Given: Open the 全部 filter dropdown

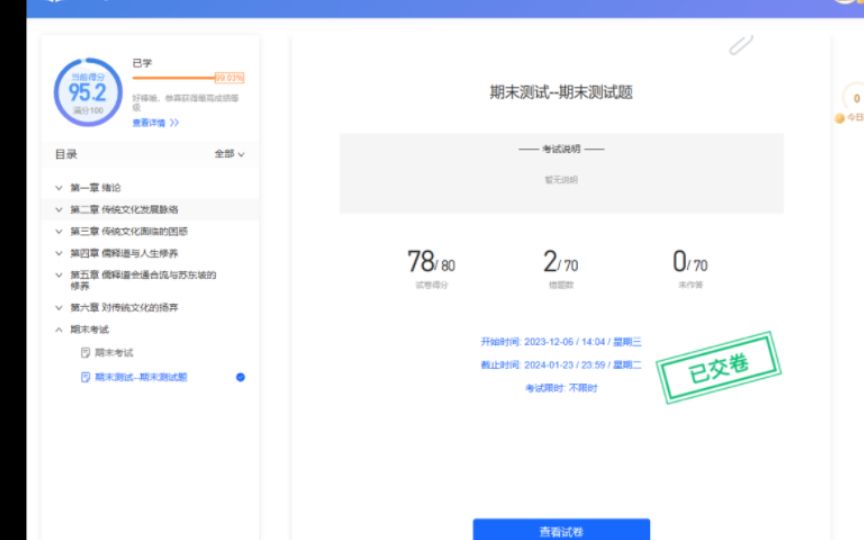Looking at the screenshot, I should tap(229, 154).
